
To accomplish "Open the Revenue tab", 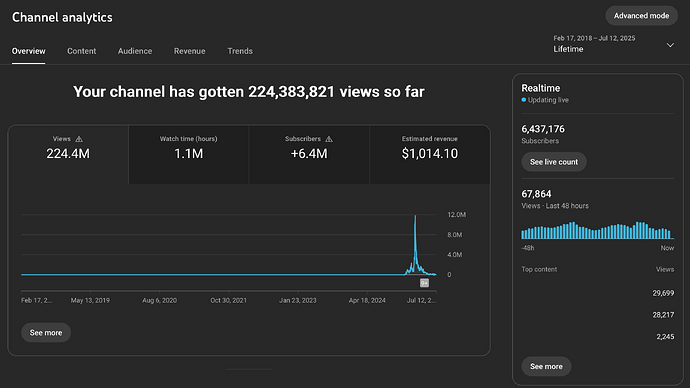I will (x=190, y=51).
